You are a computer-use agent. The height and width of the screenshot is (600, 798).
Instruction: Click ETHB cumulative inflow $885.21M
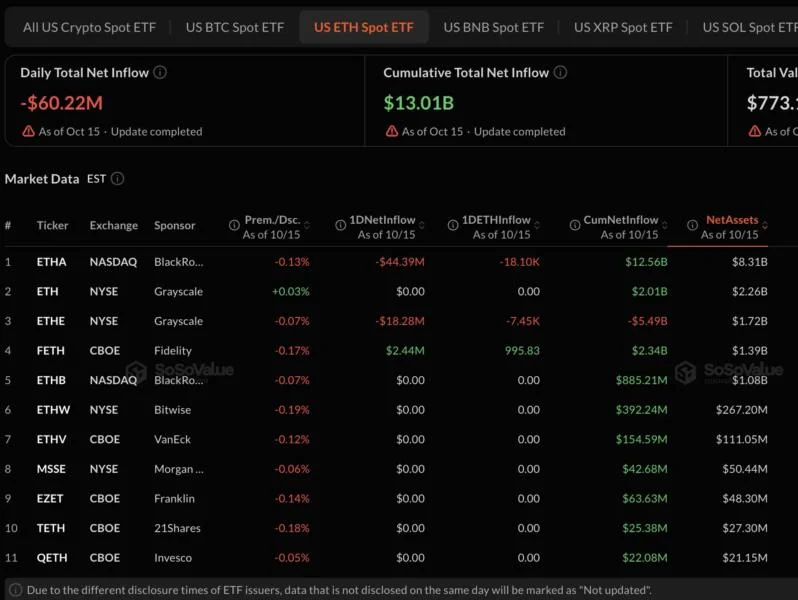(641, 380)
